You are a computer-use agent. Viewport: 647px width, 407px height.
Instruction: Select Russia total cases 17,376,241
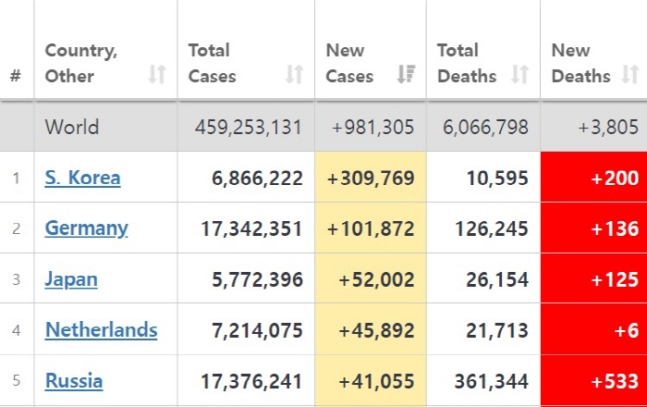251,381
